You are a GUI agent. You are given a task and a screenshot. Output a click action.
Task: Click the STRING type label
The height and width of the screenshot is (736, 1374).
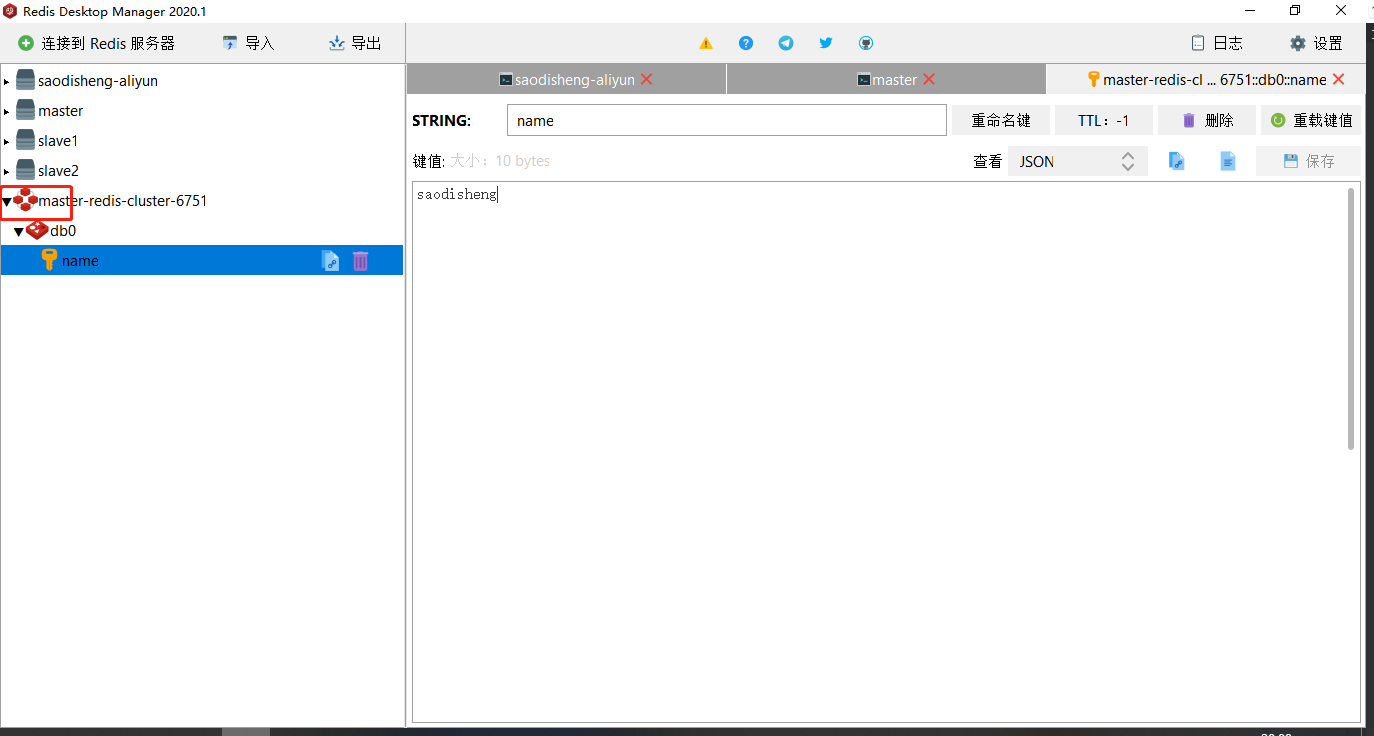coord(441,120)
